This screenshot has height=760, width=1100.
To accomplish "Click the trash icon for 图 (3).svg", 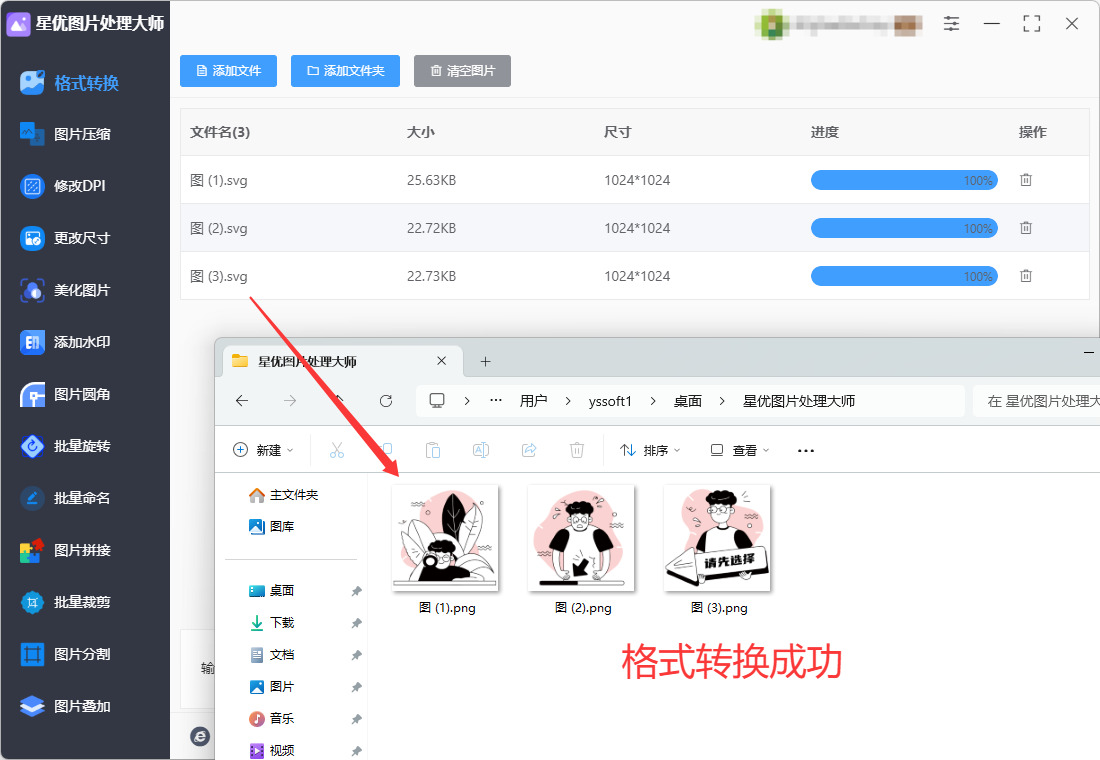I will tap(1026, 276).
